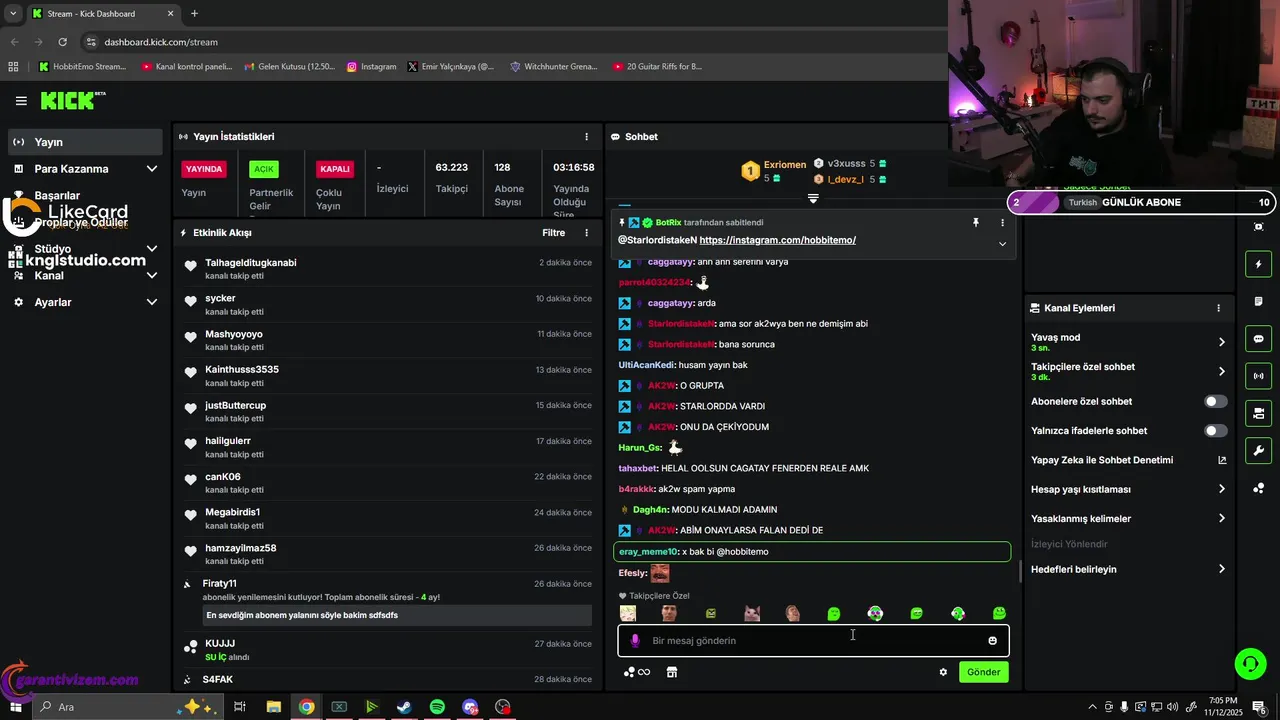Screen dimensions: 1280x720
Task: Open the hobbitemo Instagram link in pinned message
Action: point(777,240)
